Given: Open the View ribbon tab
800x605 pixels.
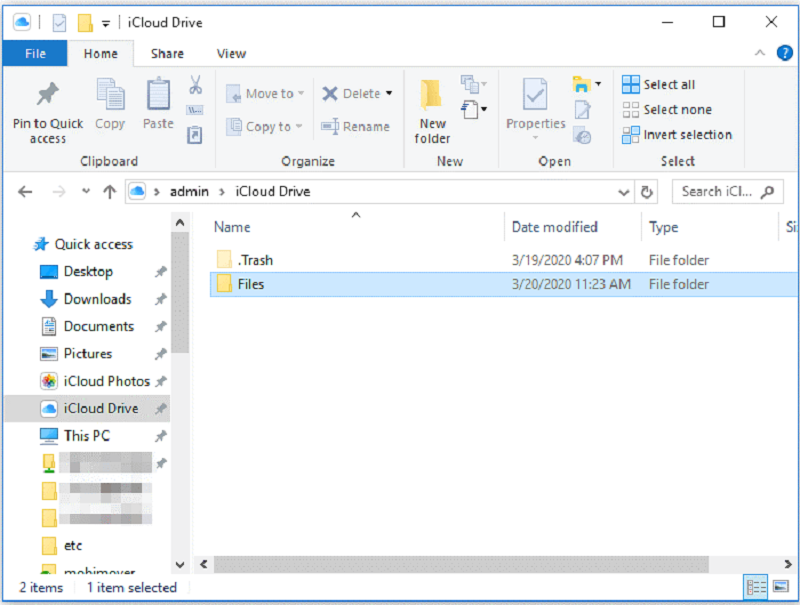Looking at the screenshot, I should pyautogui.click(x=231, y=54).
